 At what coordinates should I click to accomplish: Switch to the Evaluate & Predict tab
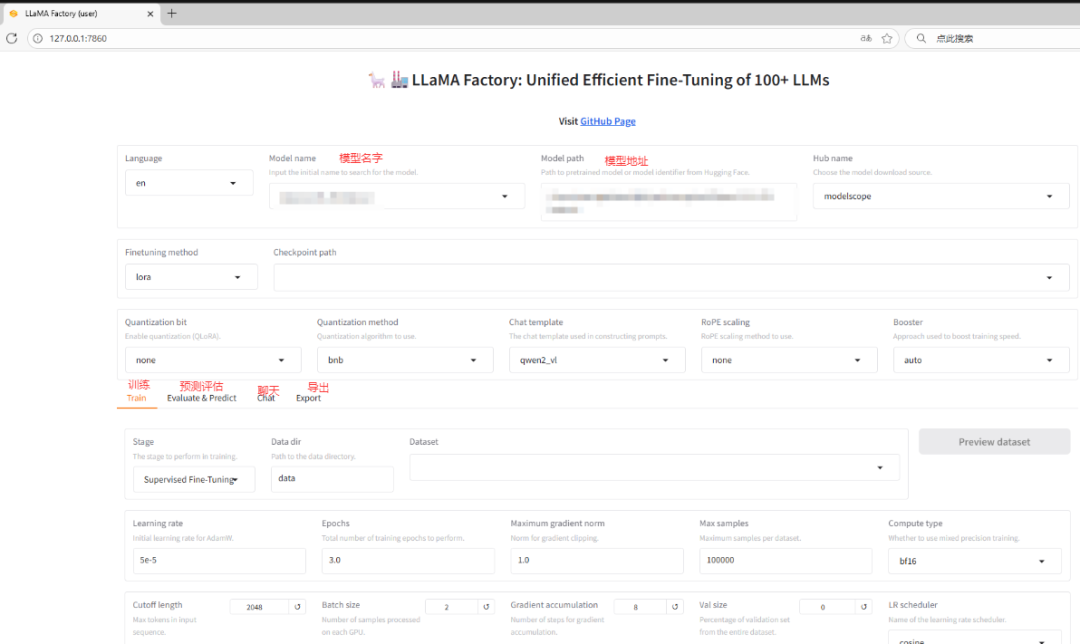202,398
